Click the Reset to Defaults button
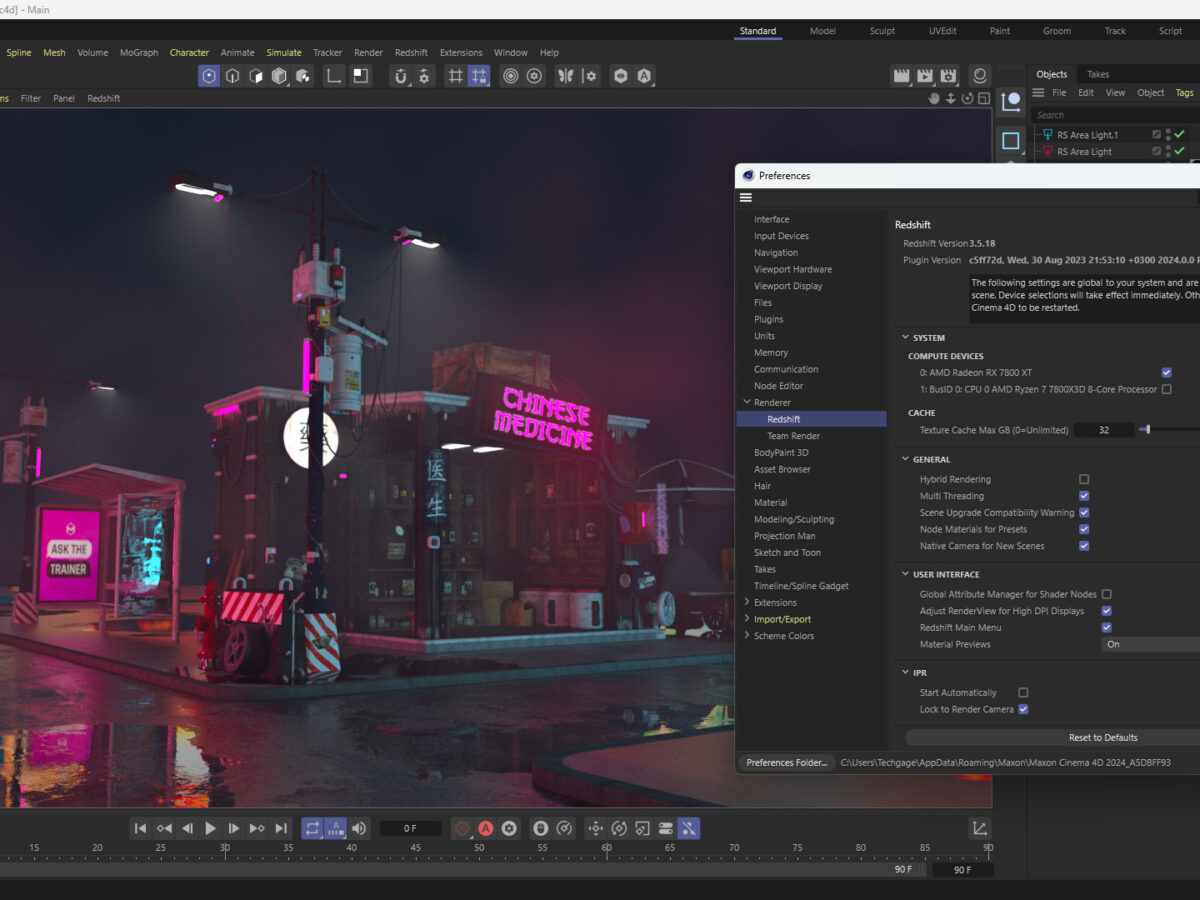Image resolution: width=1200 pixels, height=900 pixels. pyautogui.click(x=1102, y=738)
